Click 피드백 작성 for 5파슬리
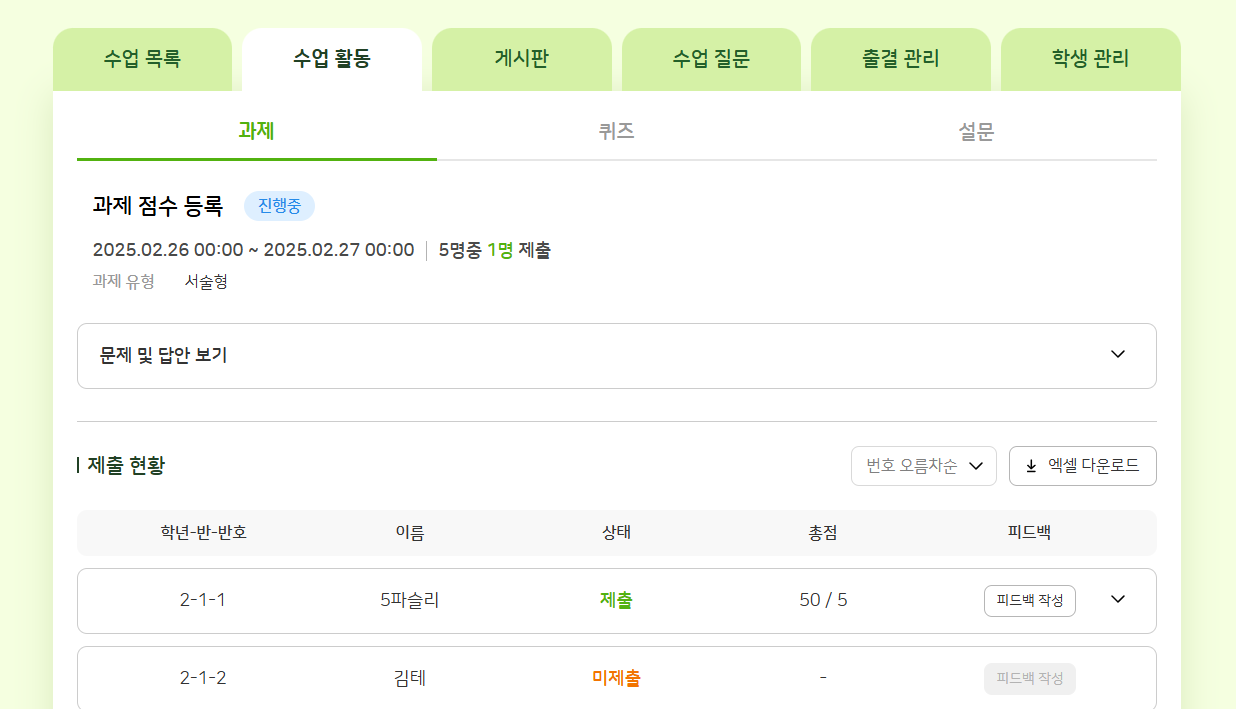 click(1029, 601)
